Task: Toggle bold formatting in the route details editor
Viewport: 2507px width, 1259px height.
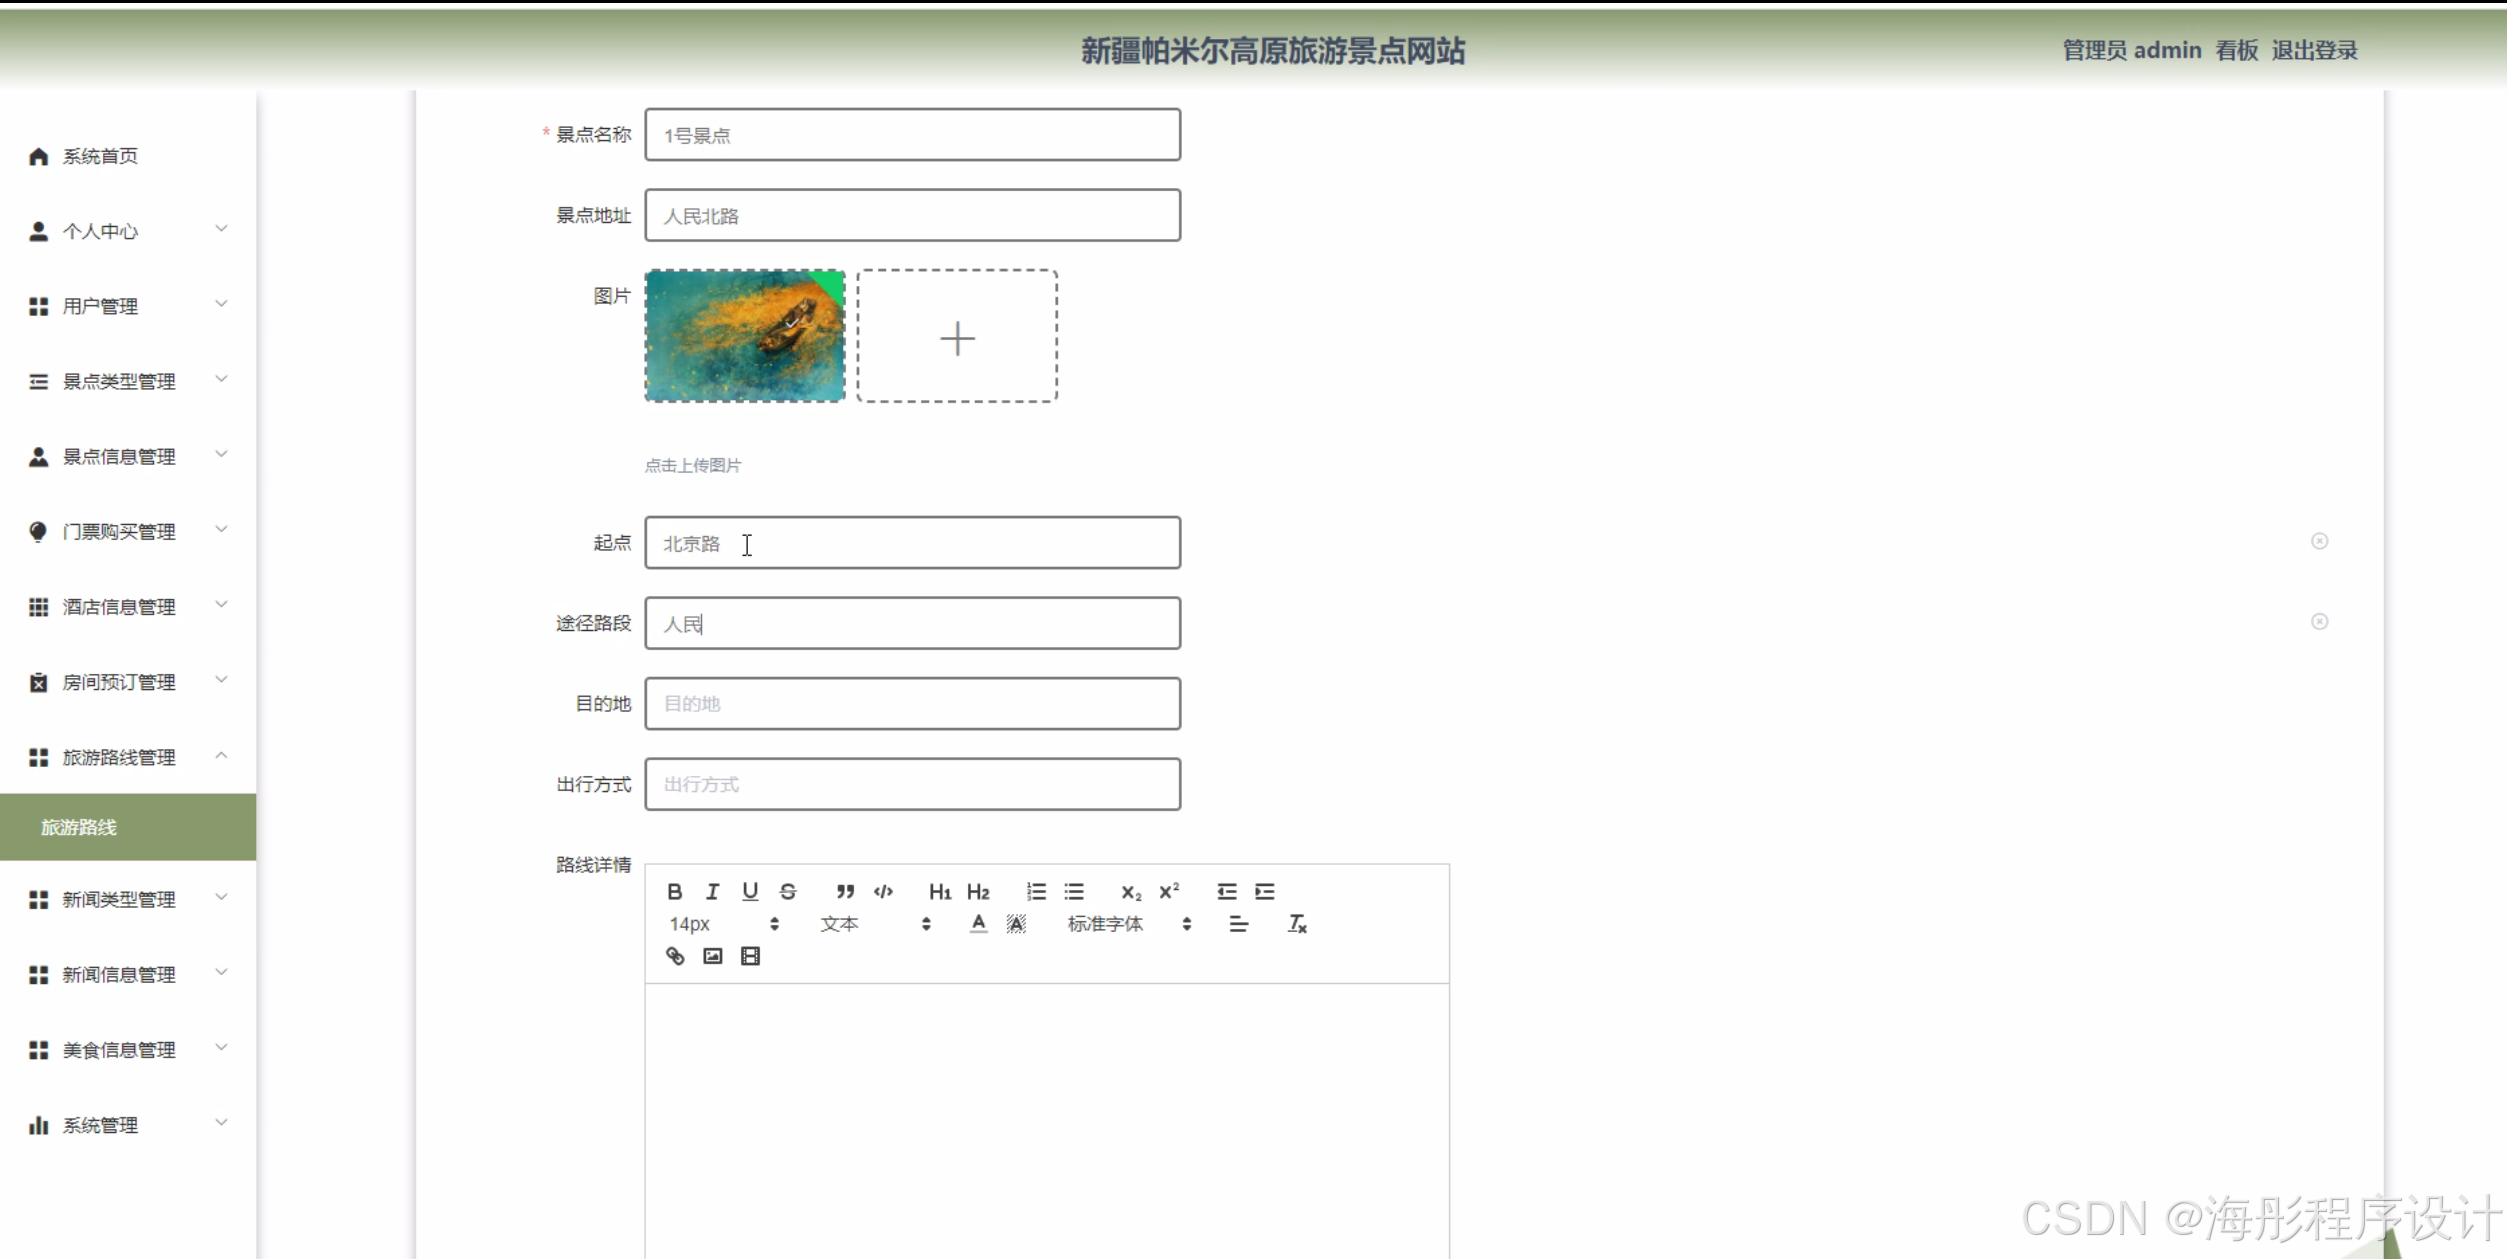Action: 675,891
